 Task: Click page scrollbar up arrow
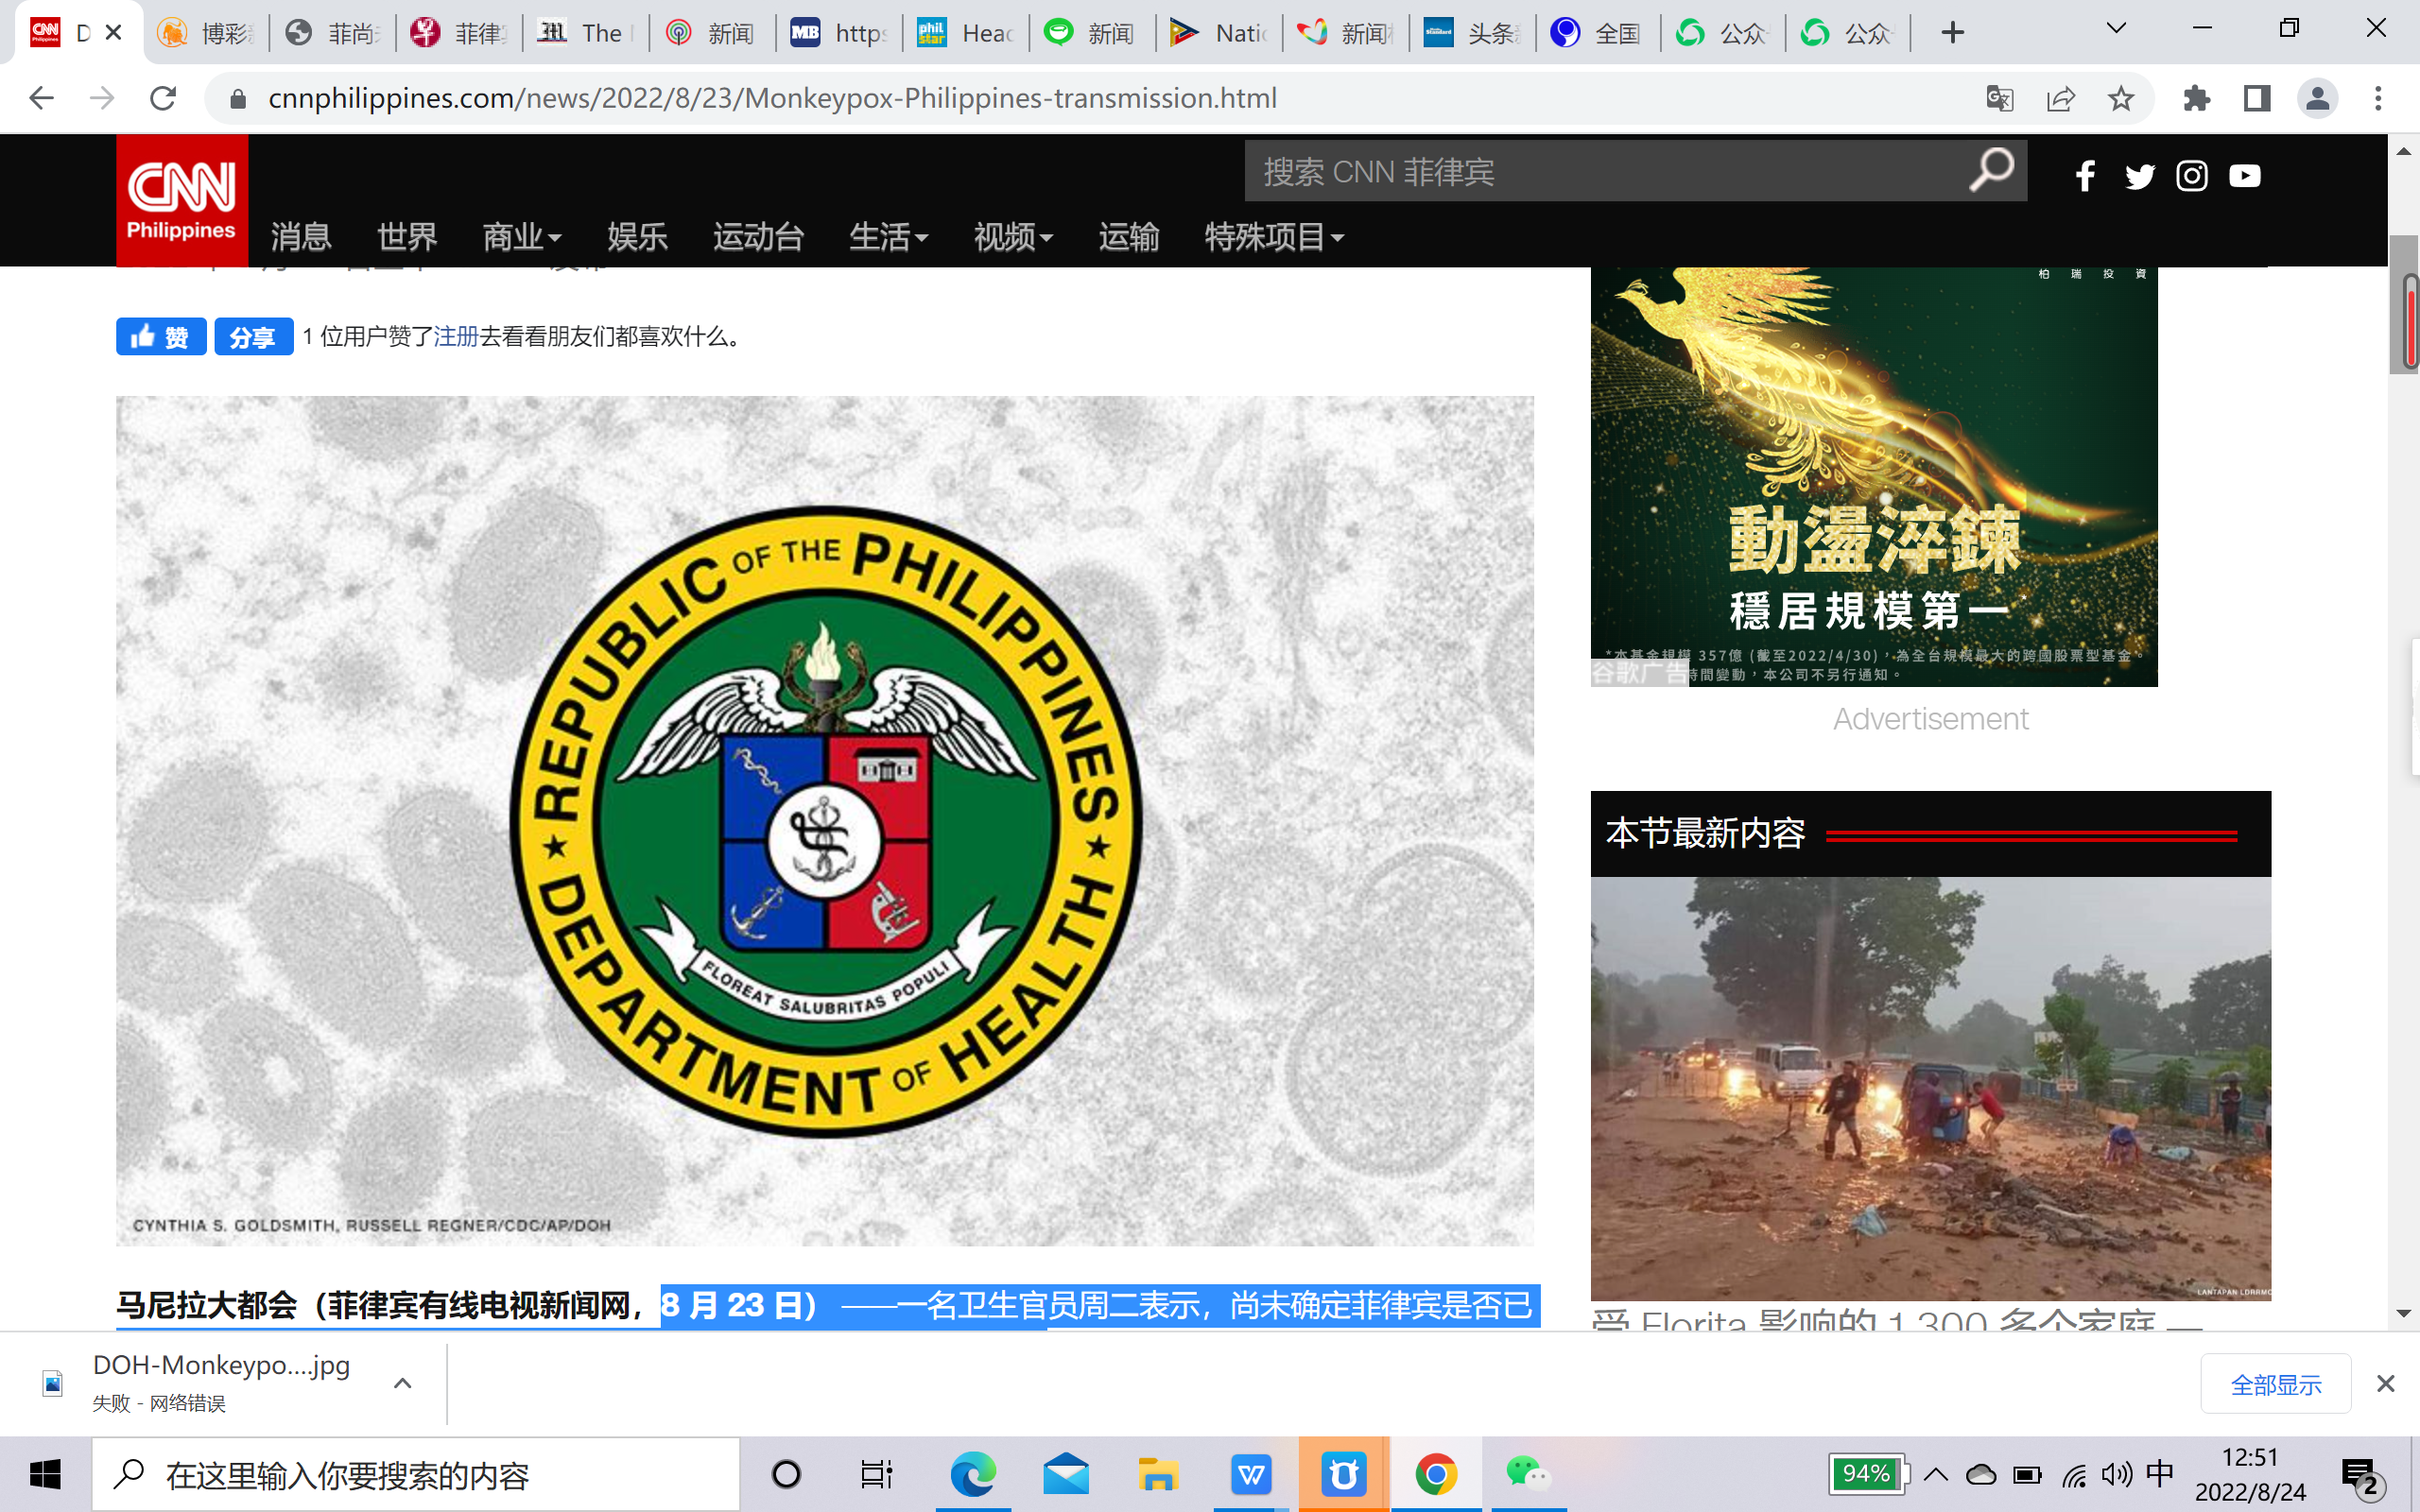pyautogui.click(x=2404, y=151)
